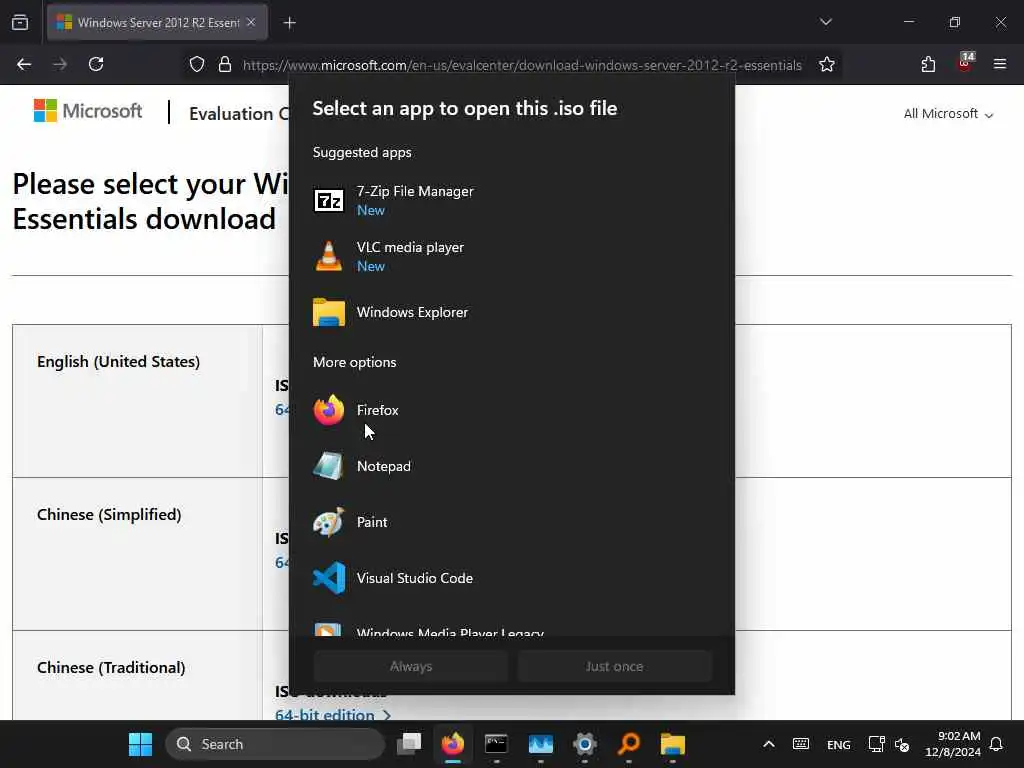Image resolution: width=1024 pixels, height=768 pixels.
Task: Show hidden system tray icons
Action: pos(769,744)
